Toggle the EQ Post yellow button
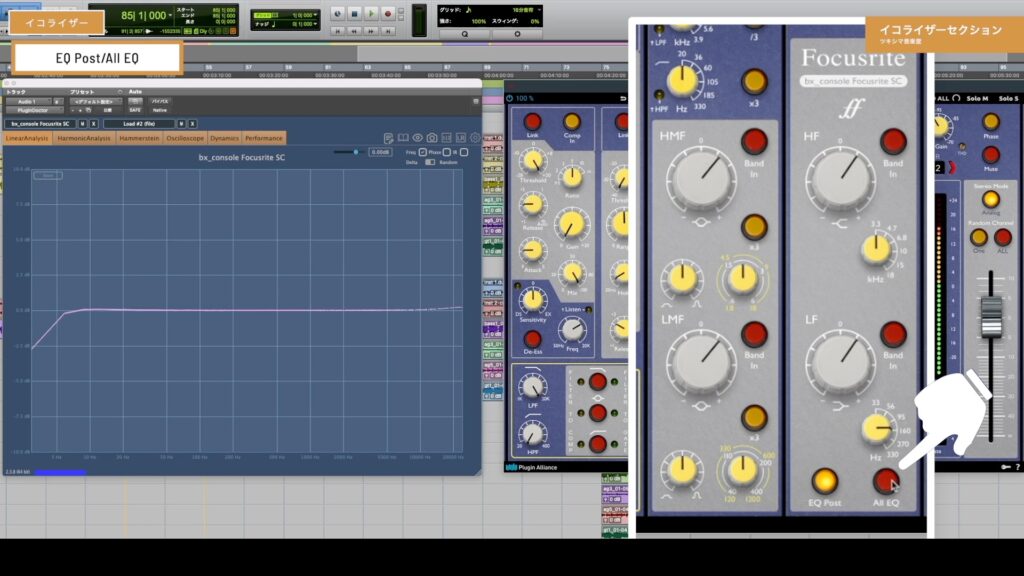This screenshot has width=1024, height=576. [x=824, y=481]
